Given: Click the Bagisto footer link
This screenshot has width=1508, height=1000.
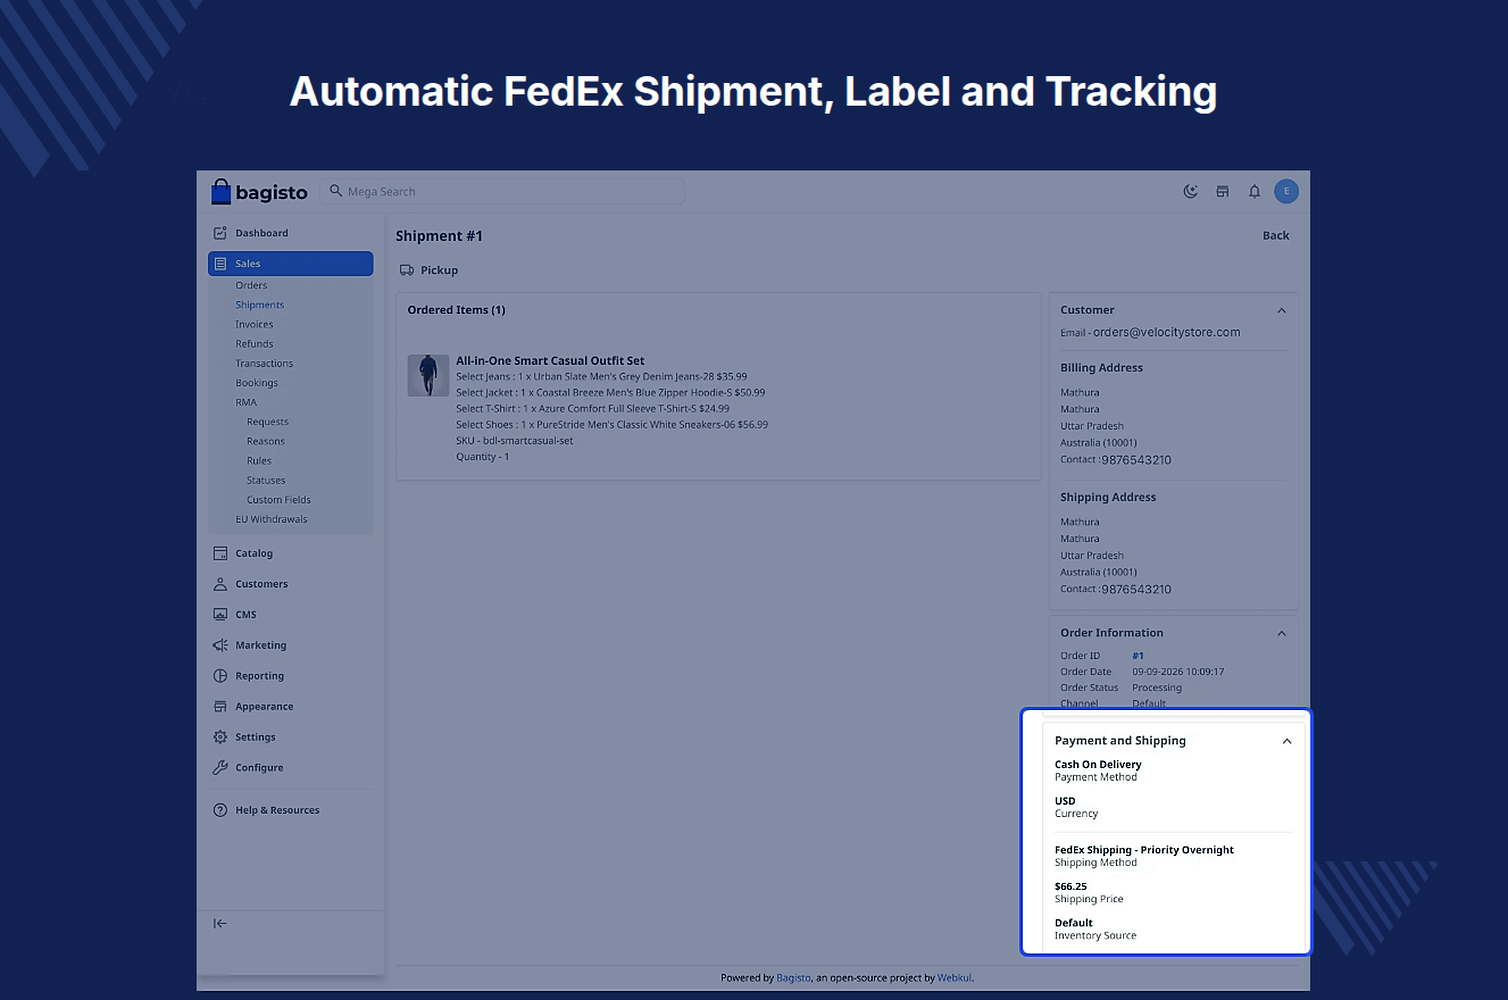Looking at the screenshot, I should pyautogui.click(x=794, y=978).
